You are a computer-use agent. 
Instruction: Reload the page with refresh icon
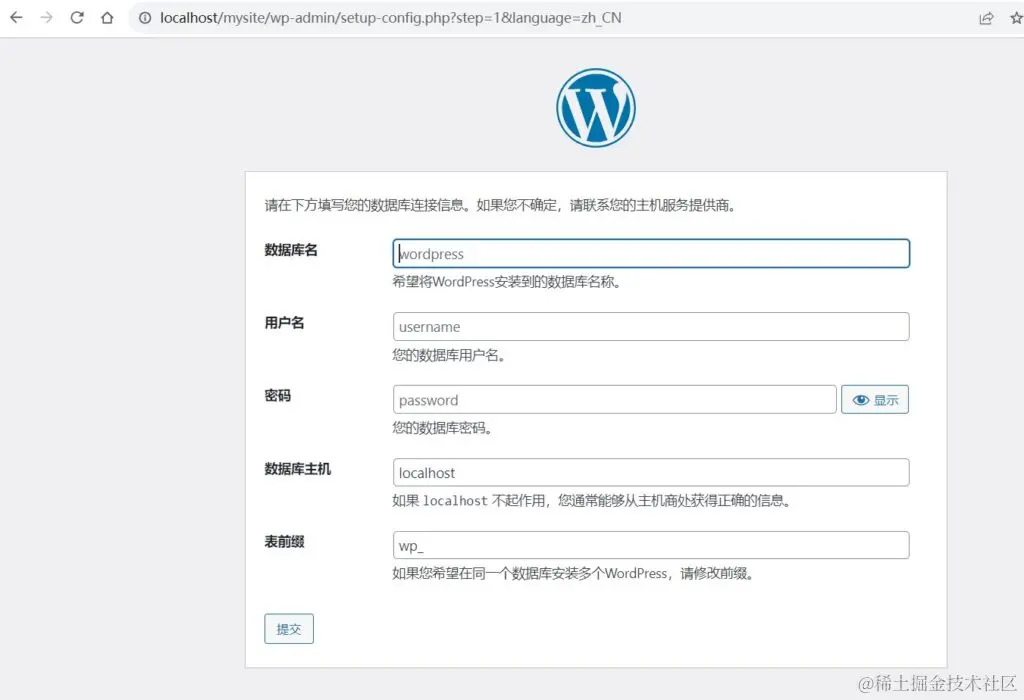(77, 18)
